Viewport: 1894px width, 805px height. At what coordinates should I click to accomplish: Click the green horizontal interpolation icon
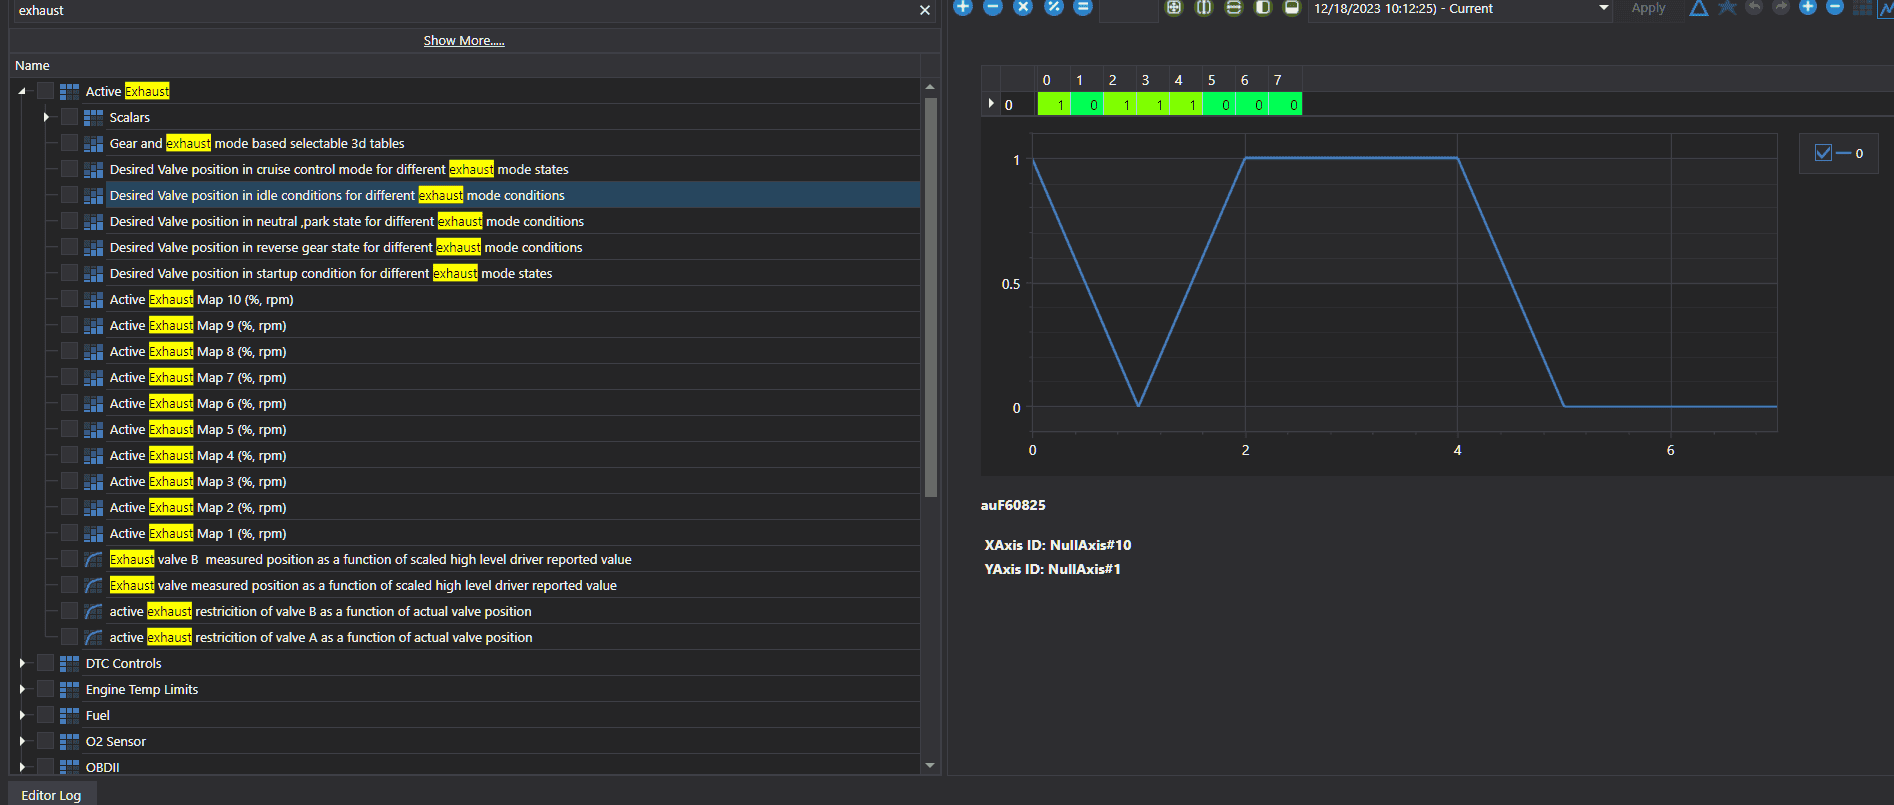[1233, 7]
